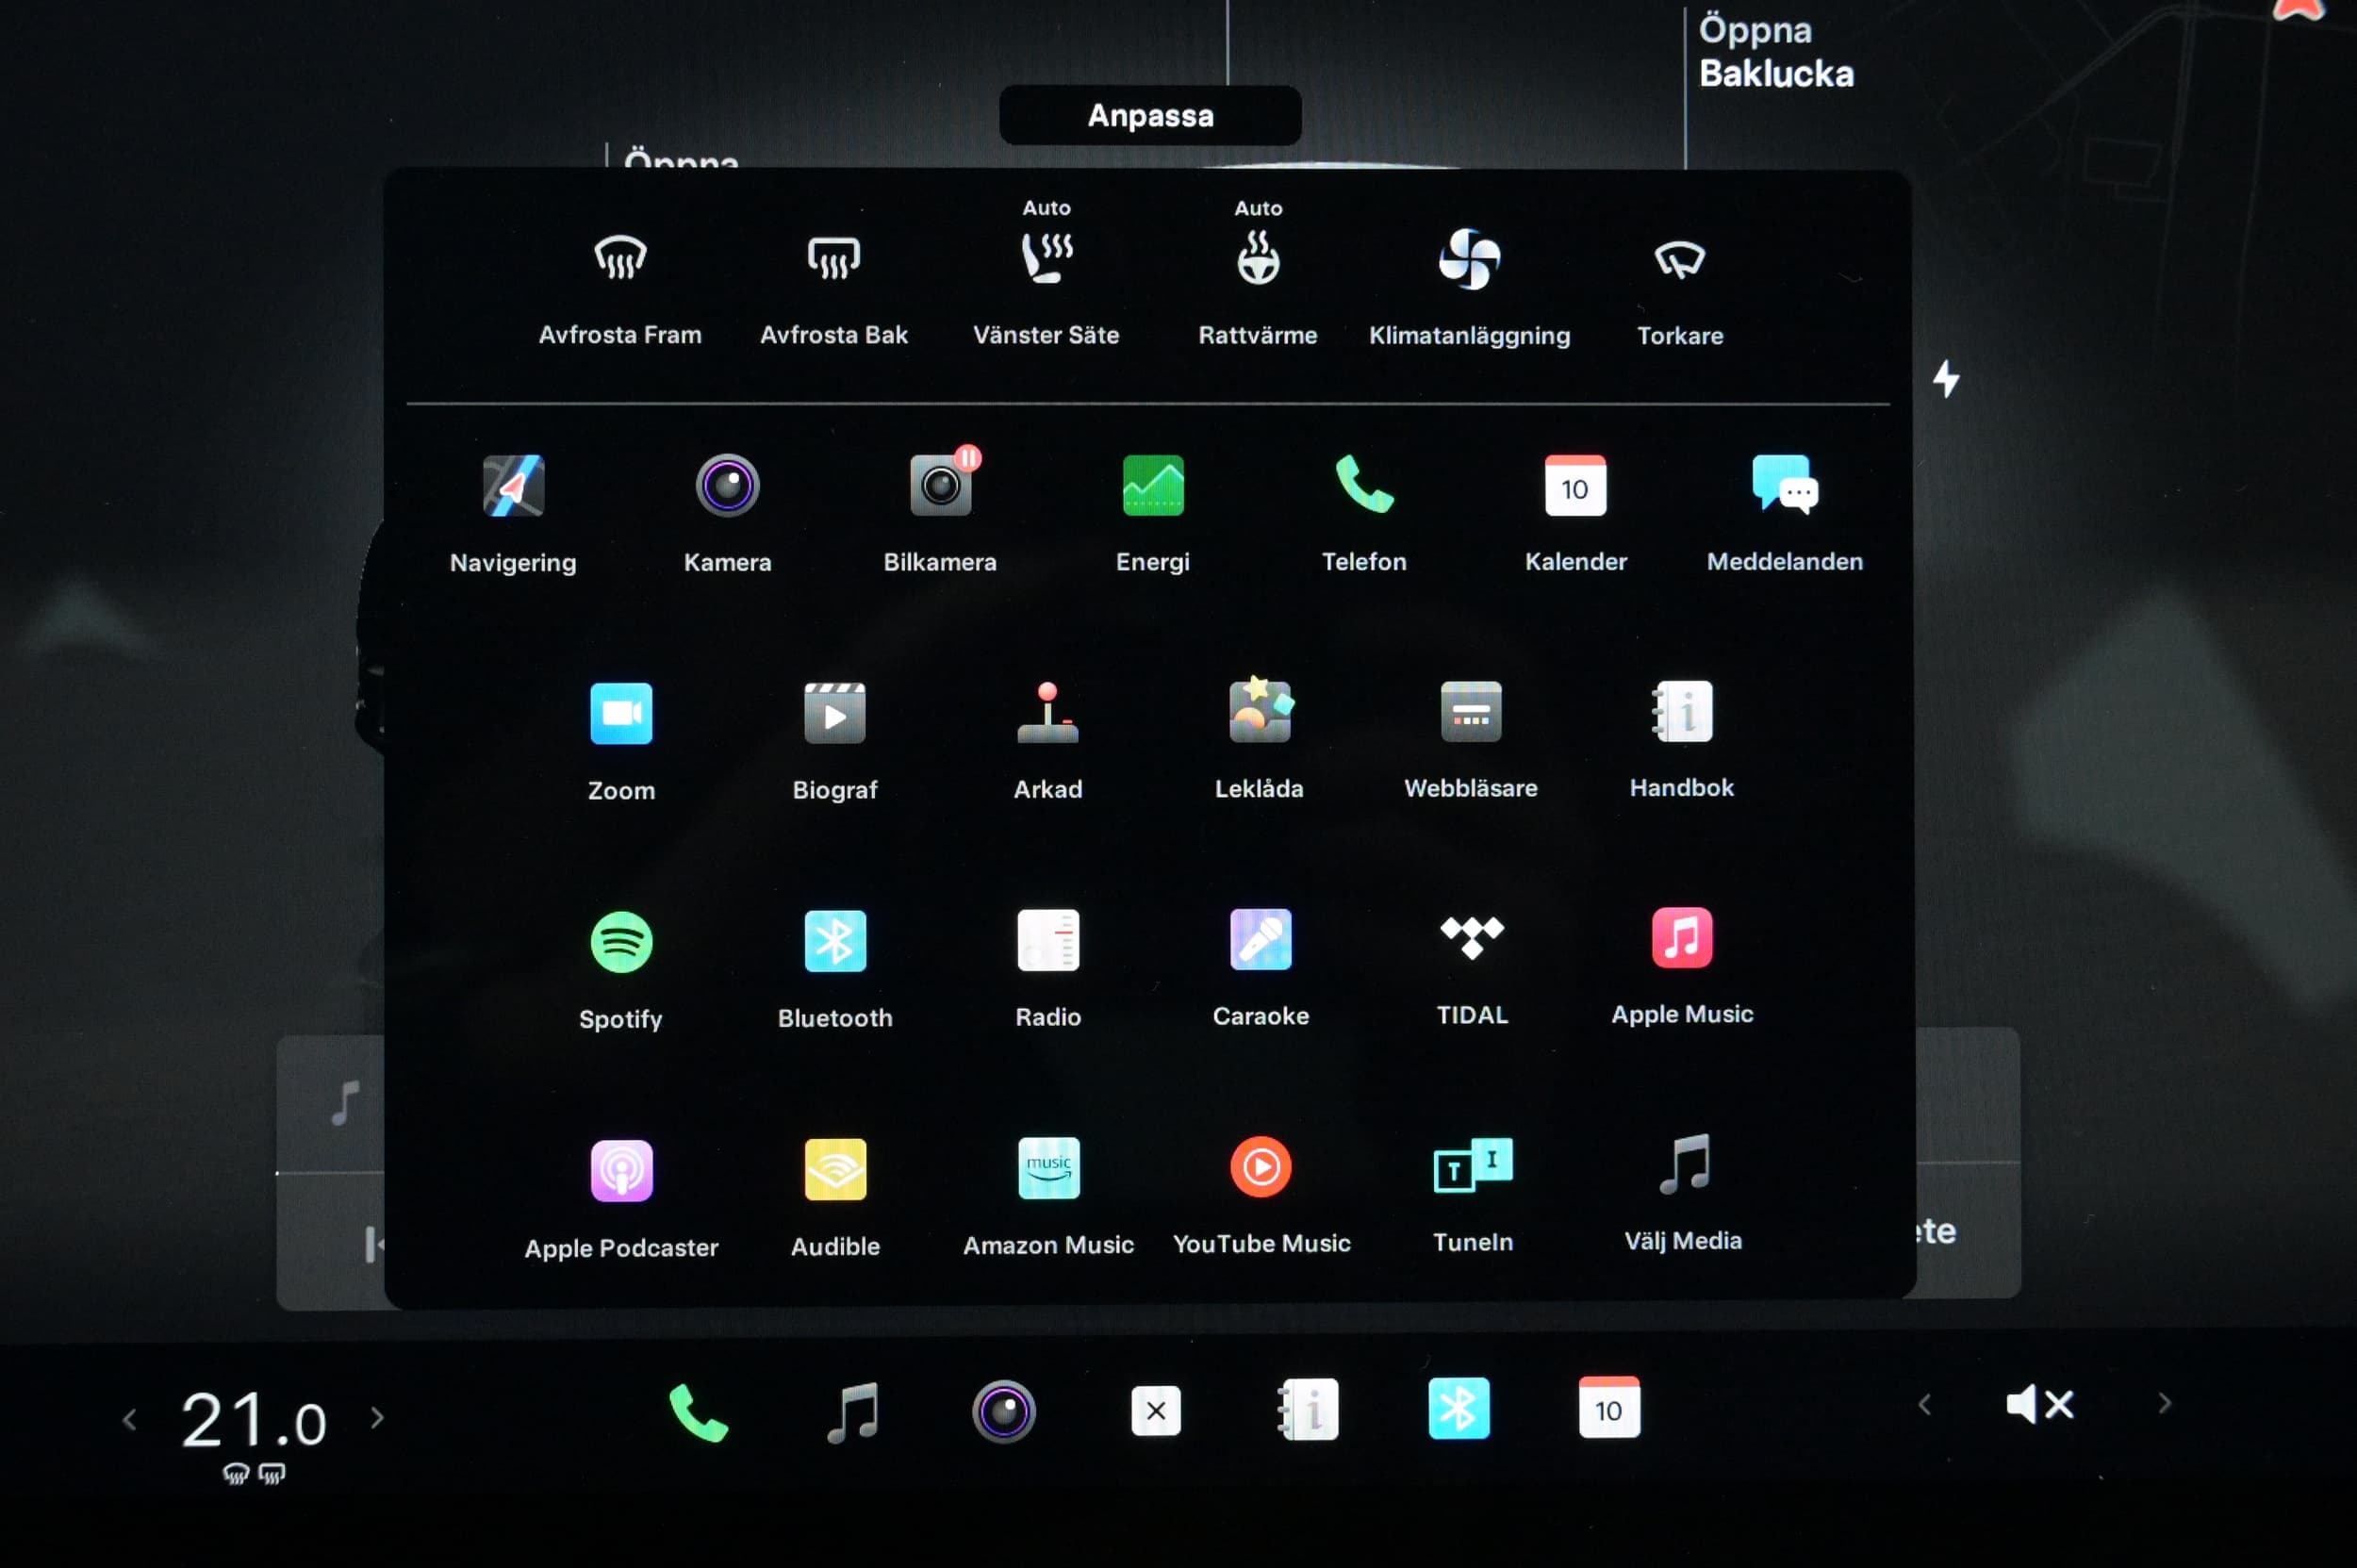Raise volume with right chevron
This screenshot has height=1568, width=2357.
click(2164, 1403)
